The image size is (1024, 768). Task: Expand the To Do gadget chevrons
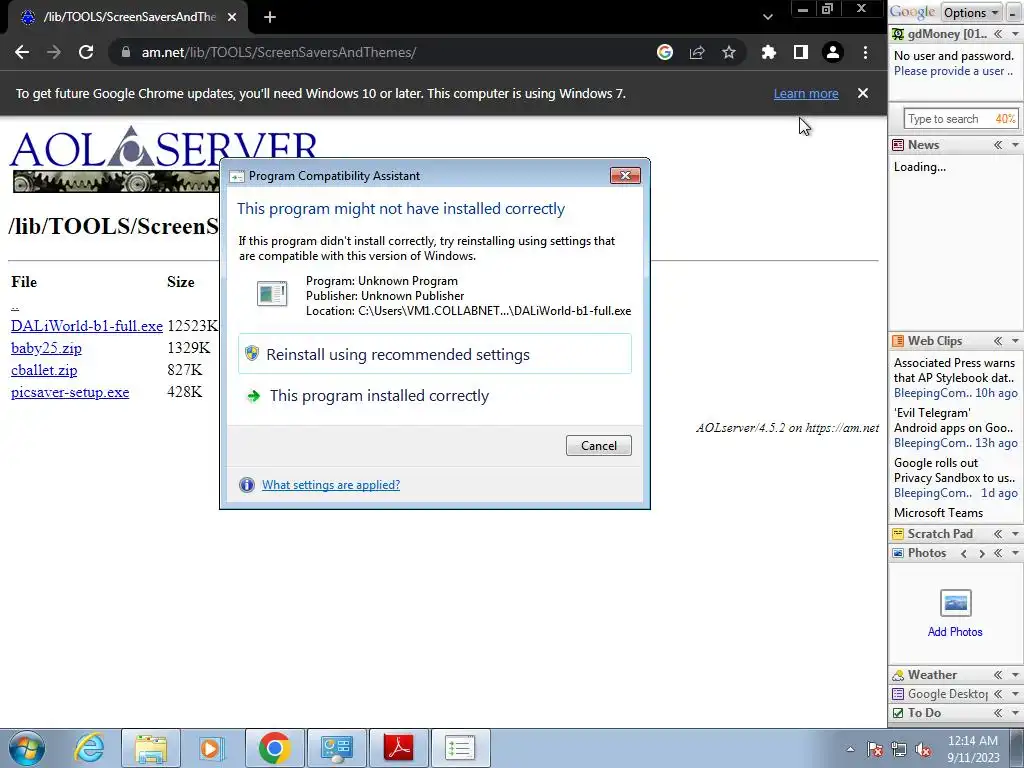pos(998,712)
